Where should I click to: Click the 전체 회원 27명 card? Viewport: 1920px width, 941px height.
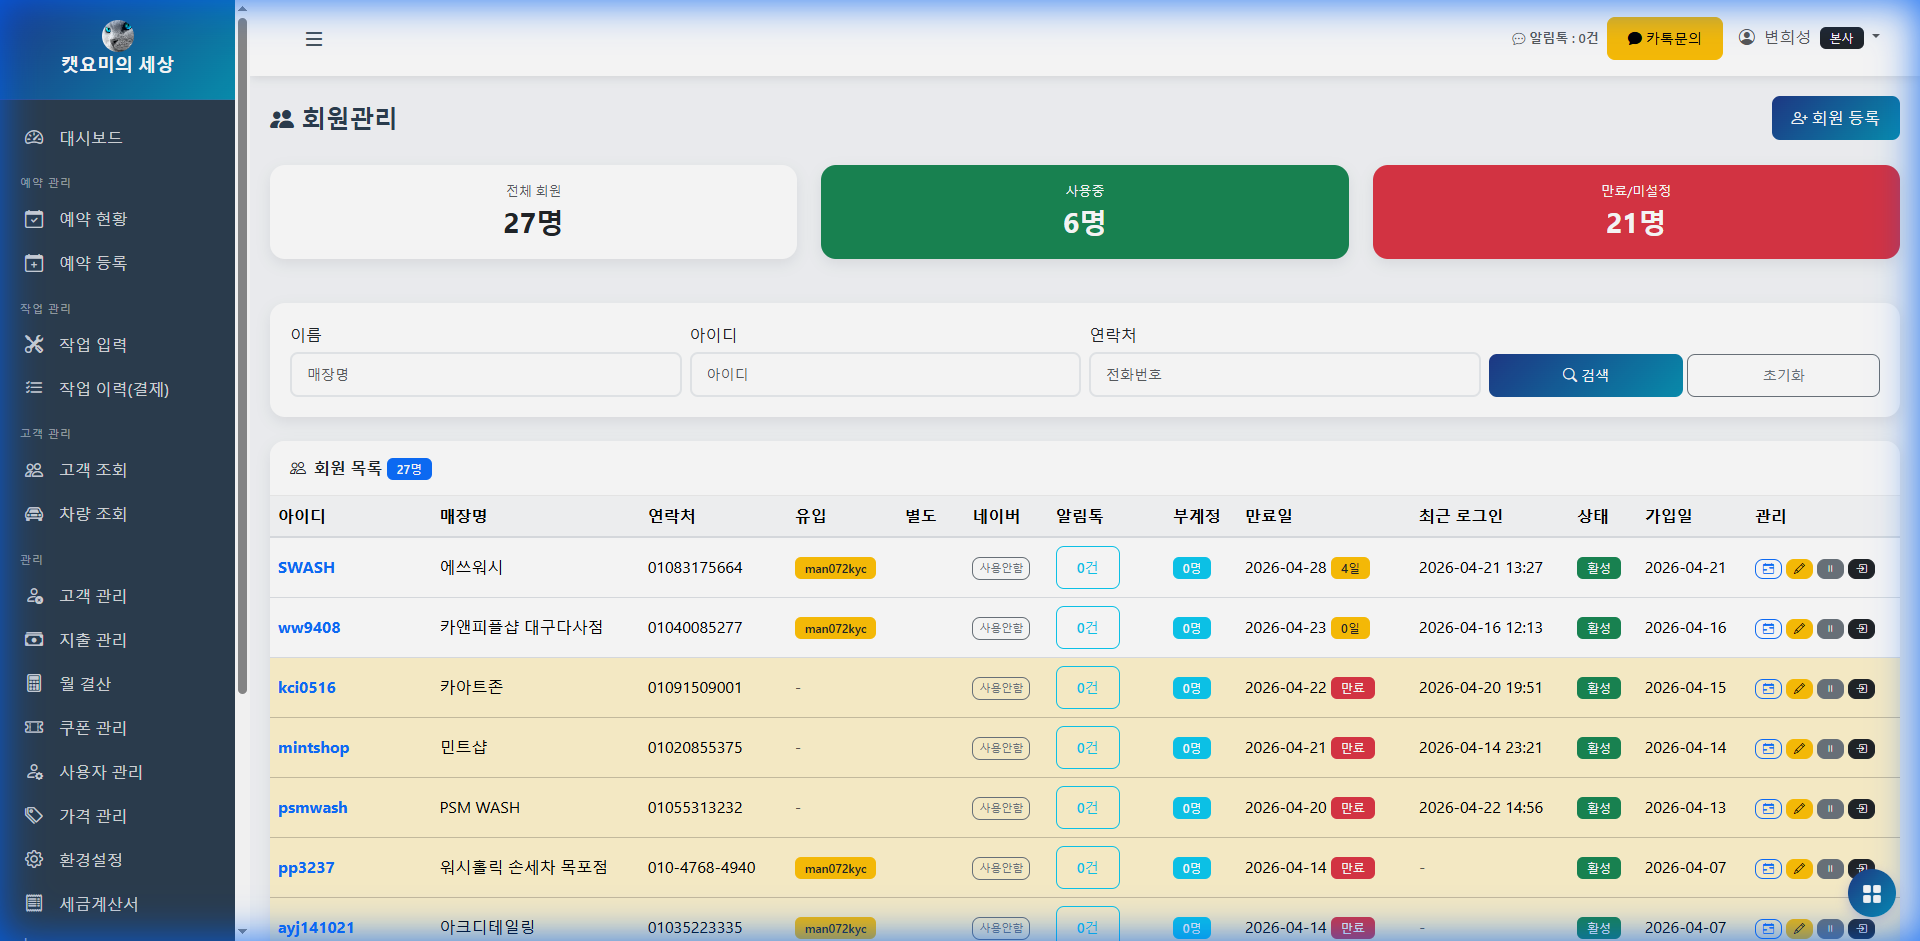point(533,212)
